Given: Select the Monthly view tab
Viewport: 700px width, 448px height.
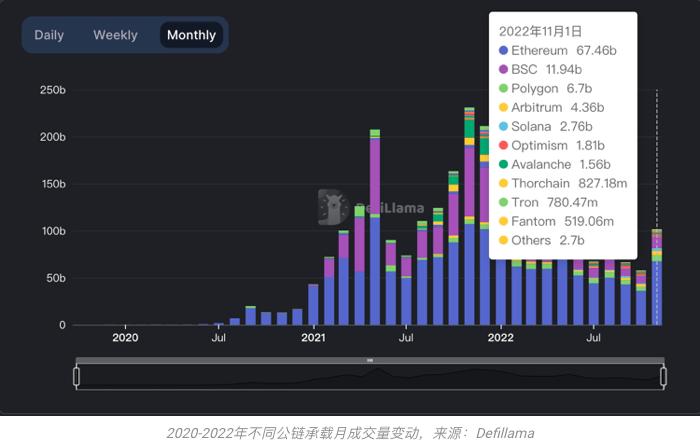Looking at the screenshot, I should tap(191, 35).
